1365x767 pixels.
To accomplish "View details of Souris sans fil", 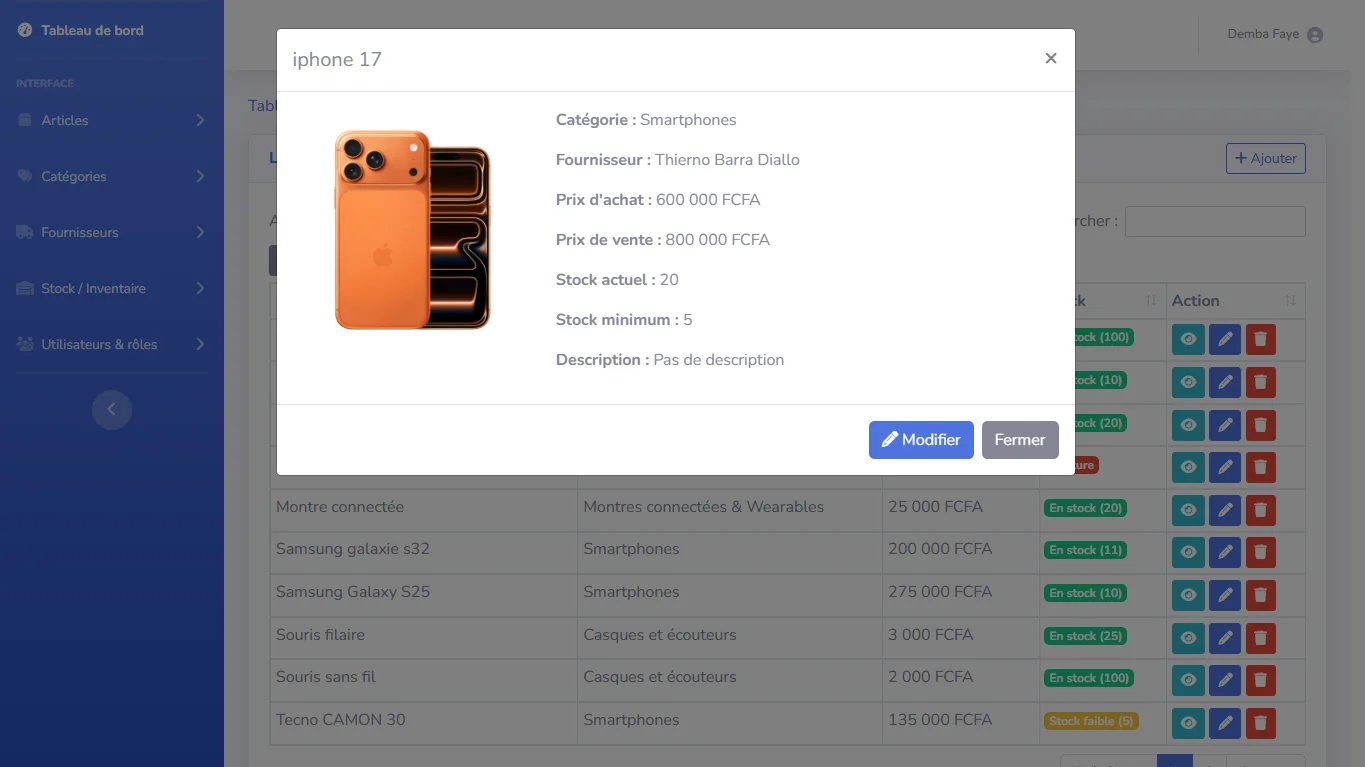I will tap(1188, 680).
